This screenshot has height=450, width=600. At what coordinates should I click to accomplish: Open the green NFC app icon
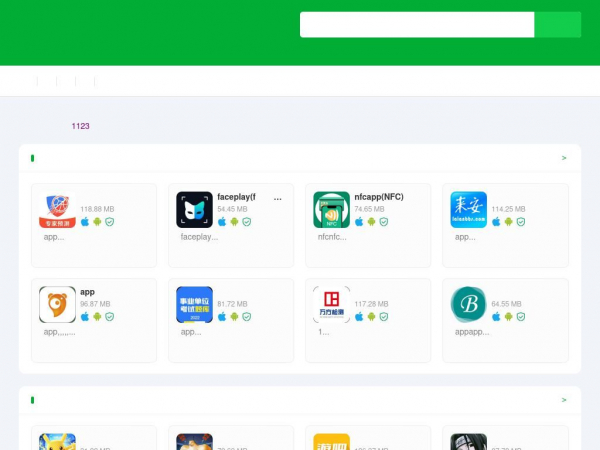pyautogui.click(x=331, y=210)
